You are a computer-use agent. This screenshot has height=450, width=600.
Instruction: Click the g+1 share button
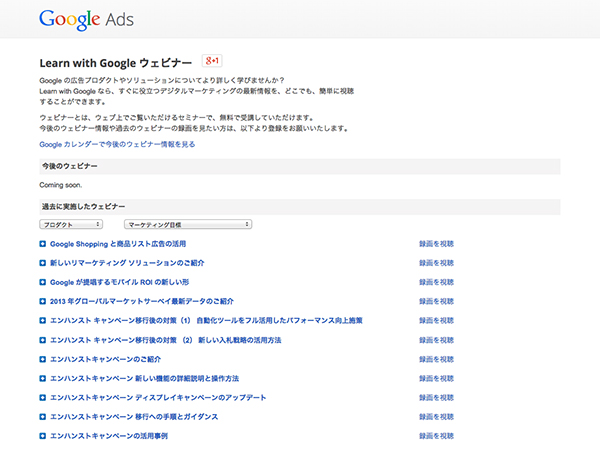point(212,61)
